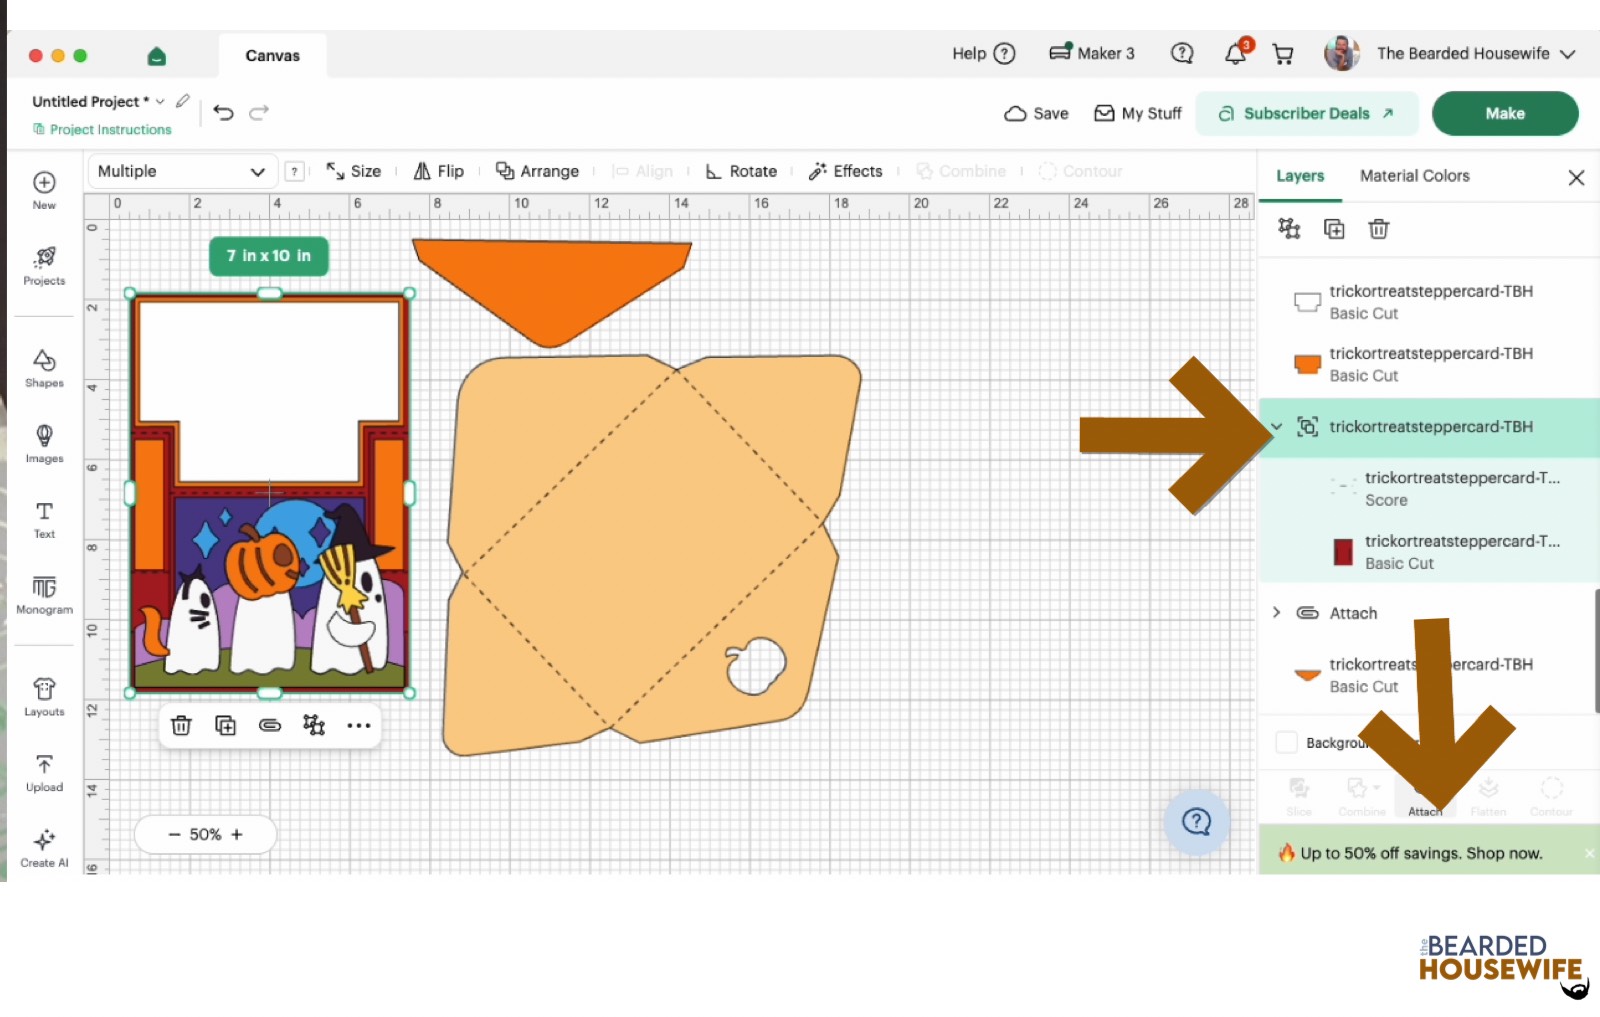
Task: Click the dark red Basic Cut layer swatch
Action: [x=1342, y=552]
